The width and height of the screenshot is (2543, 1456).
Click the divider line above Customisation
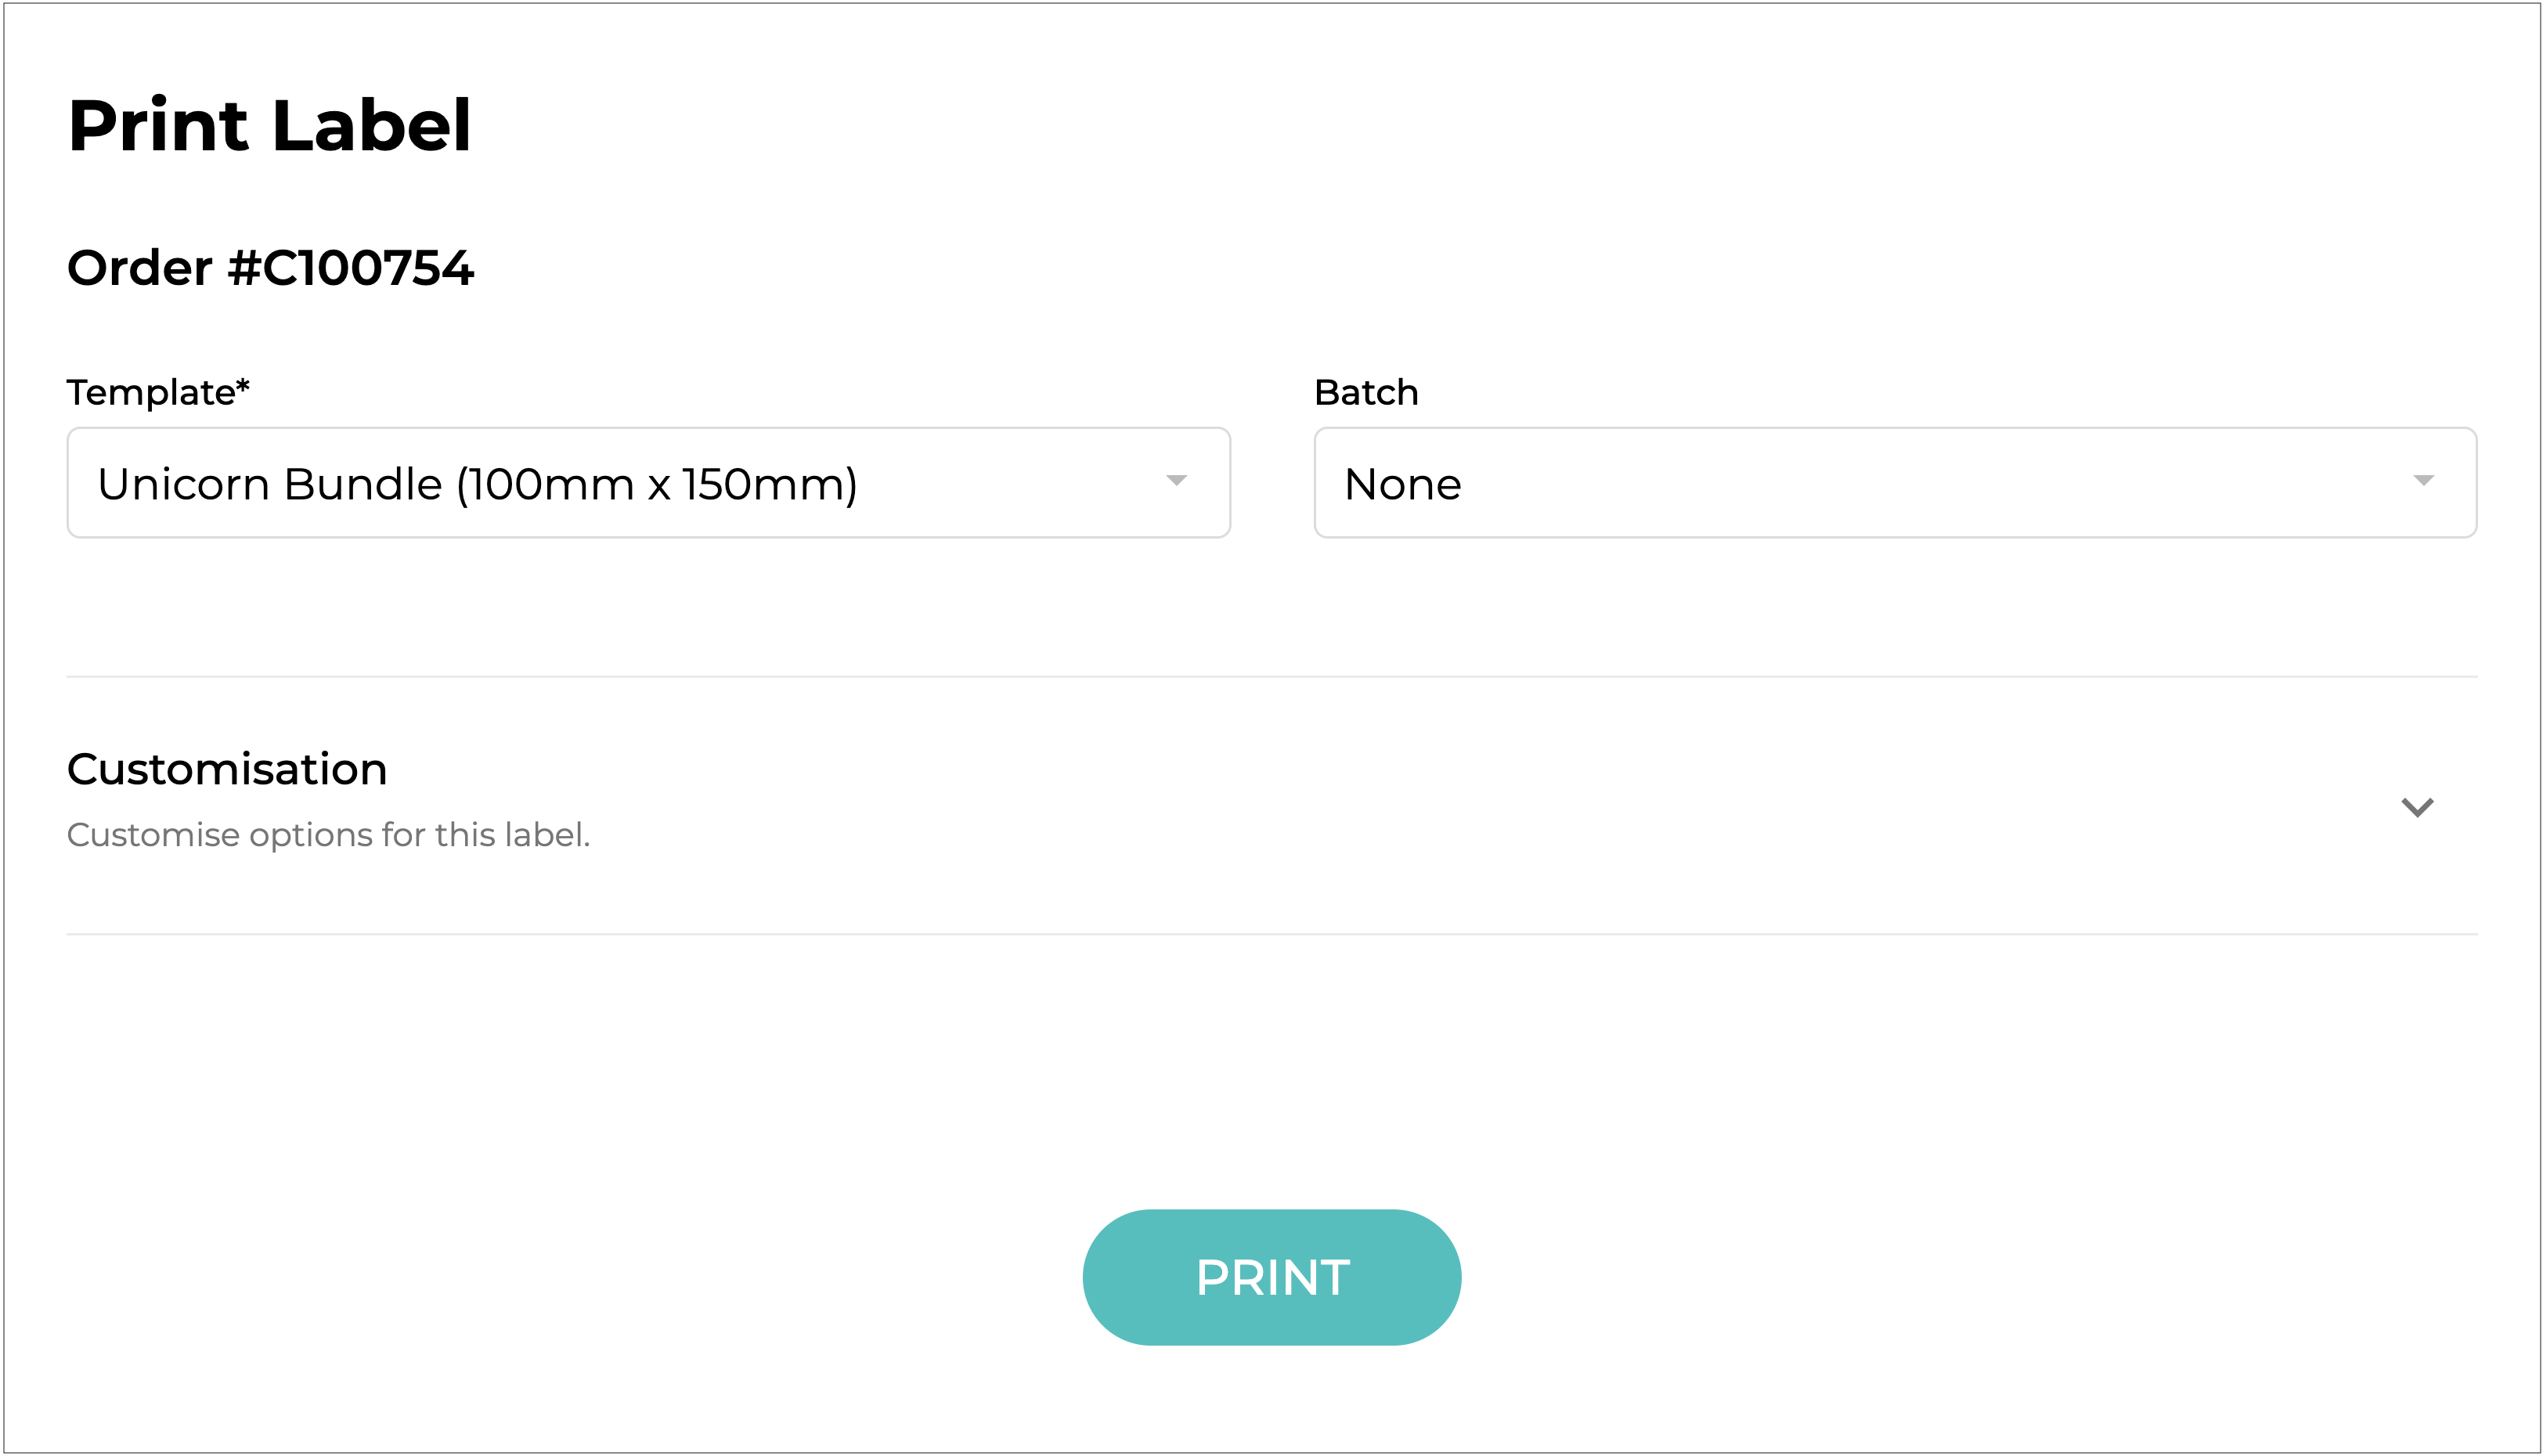click(x=1271, y=677)
